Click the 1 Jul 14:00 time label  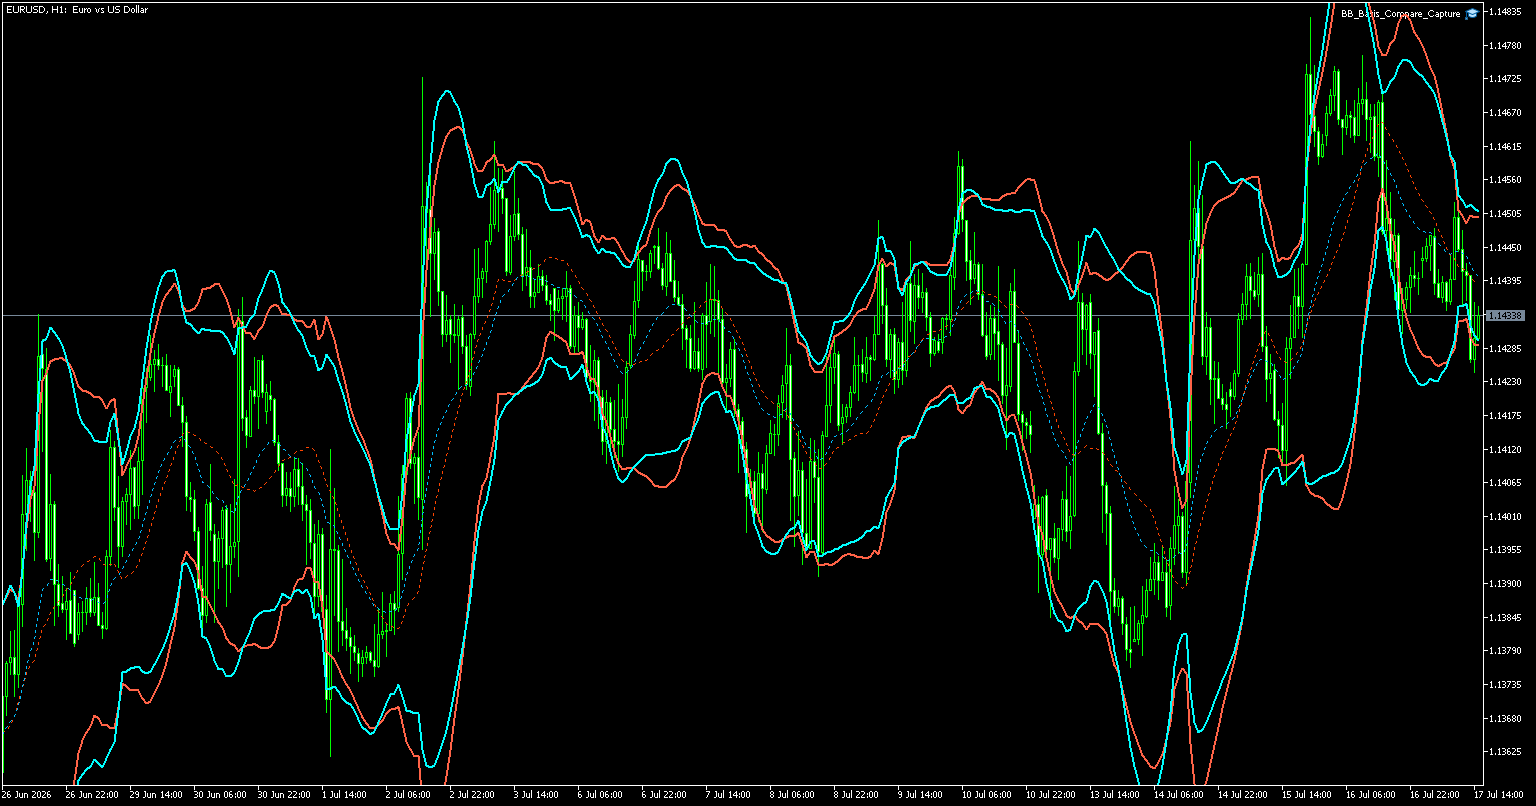coord(345,795)
